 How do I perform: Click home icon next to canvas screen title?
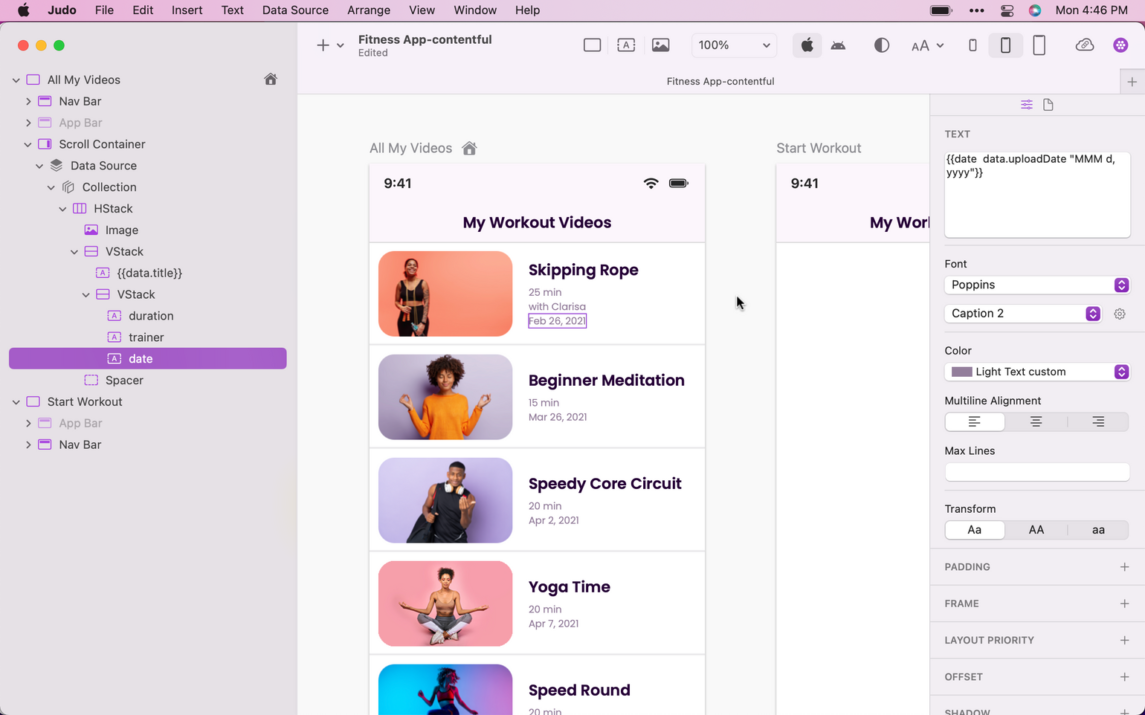click(470, 148)
